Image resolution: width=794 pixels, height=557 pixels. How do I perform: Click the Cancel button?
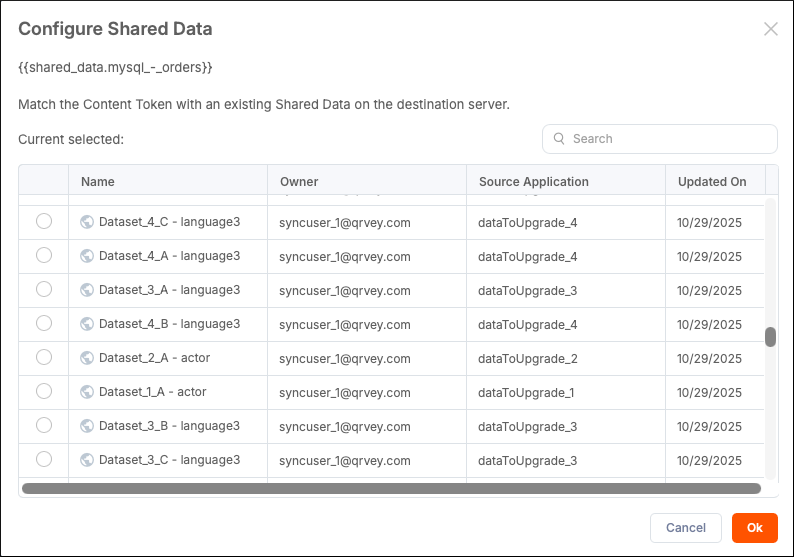point(686,528)
